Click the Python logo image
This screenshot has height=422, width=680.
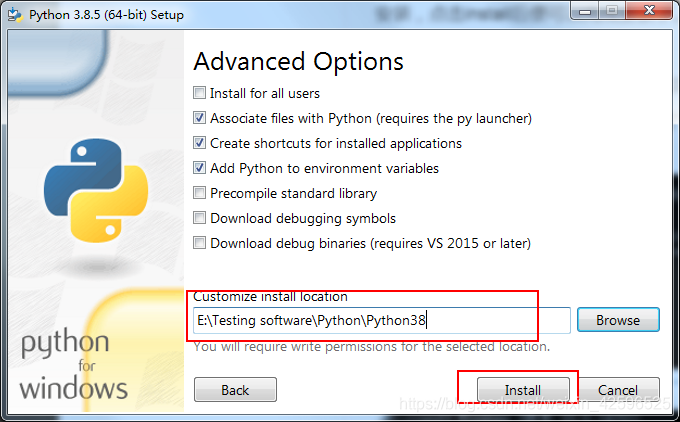click(x=96, y=190)
